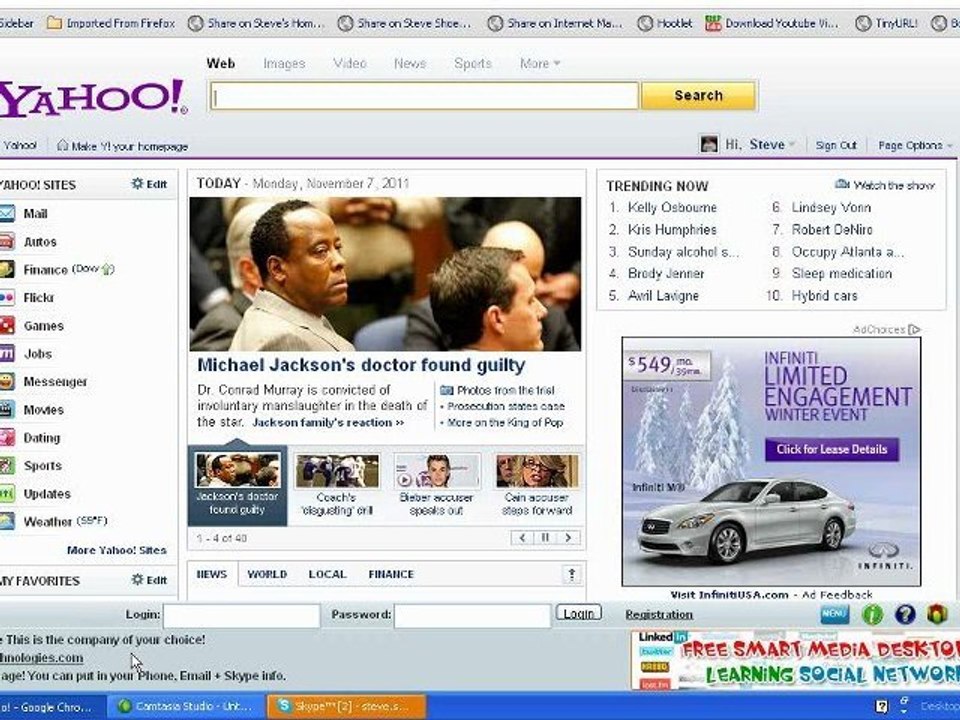
Task: Select Jackson's doctor found guilty thumbnail
Action: (x=237, y=485)
